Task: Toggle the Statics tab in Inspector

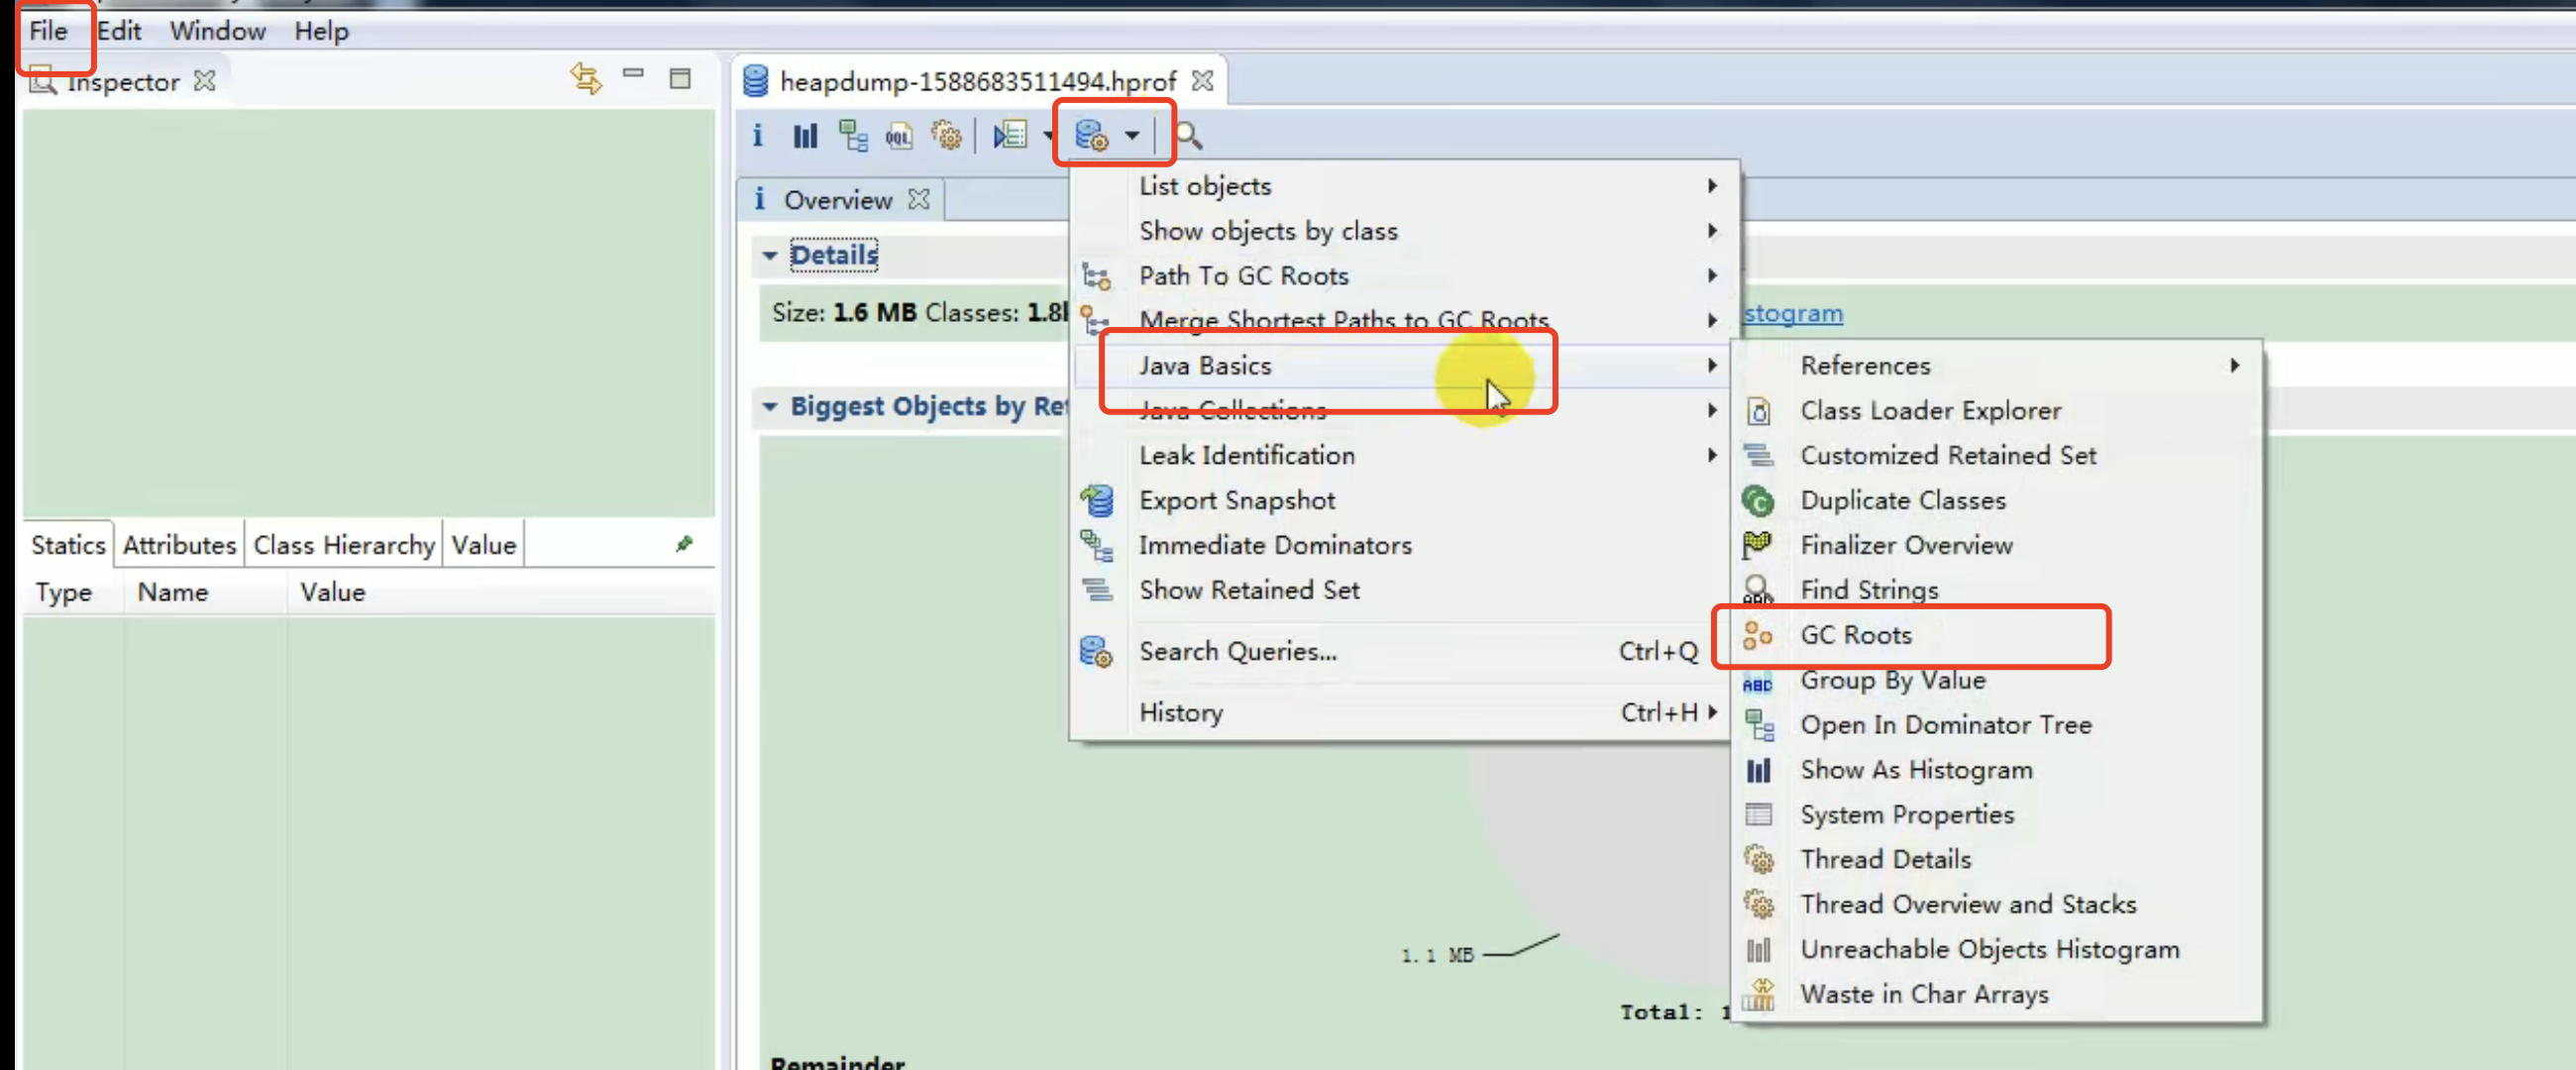Action: tap(67, 544)
